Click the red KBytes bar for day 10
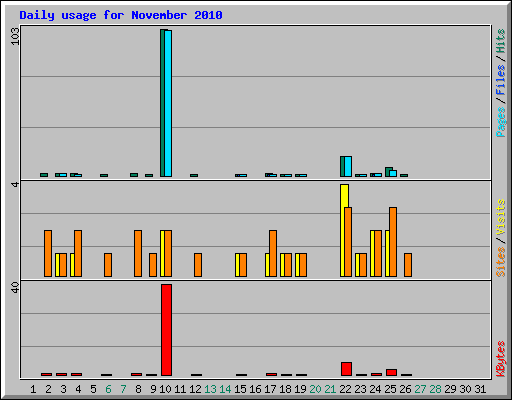 [x=166, y=330]
